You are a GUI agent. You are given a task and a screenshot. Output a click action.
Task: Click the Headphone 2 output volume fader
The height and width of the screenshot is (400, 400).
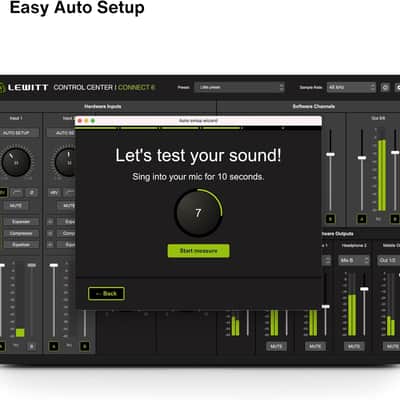(364, 289)
